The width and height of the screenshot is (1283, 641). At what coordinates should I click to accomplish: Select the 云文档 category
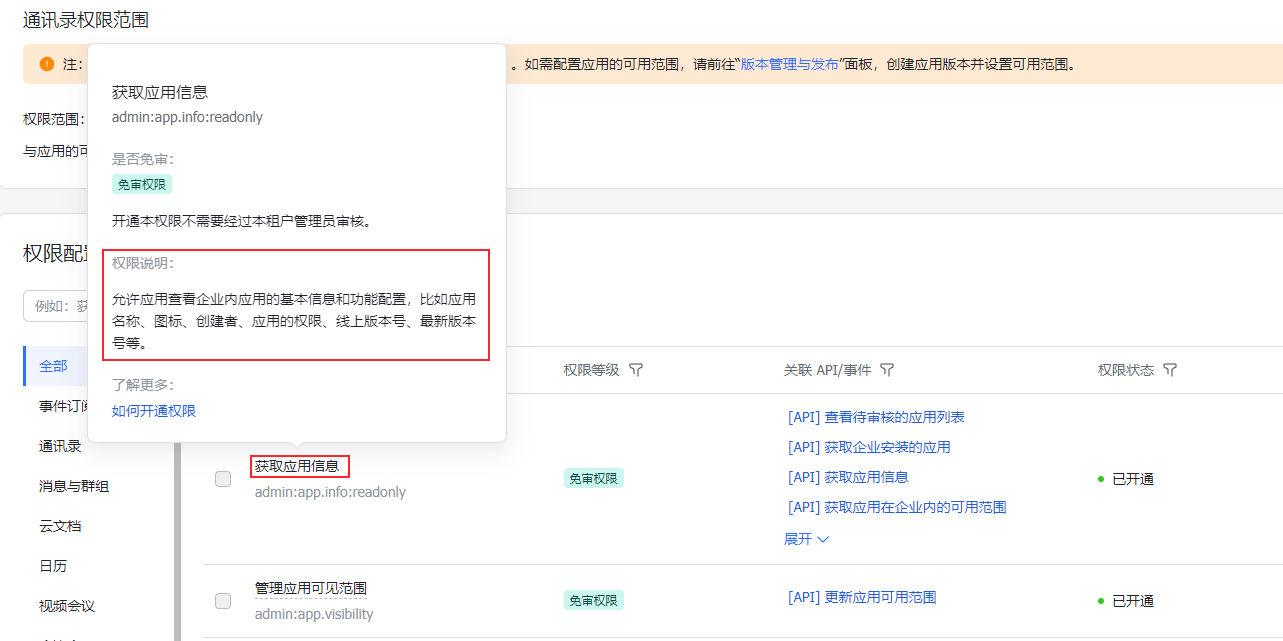pyautogui.click(x=60, y=526)
